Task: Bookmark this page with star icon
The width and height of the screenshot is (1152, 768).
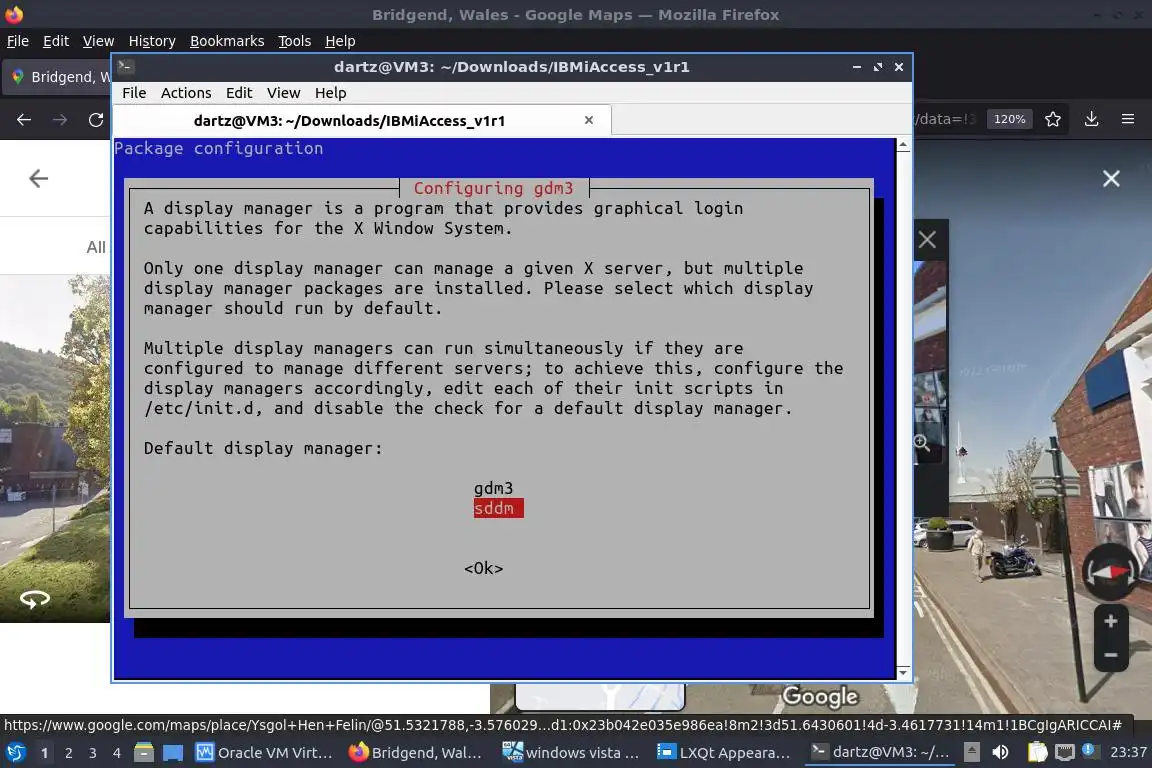Action: (x=1053, y=119)
